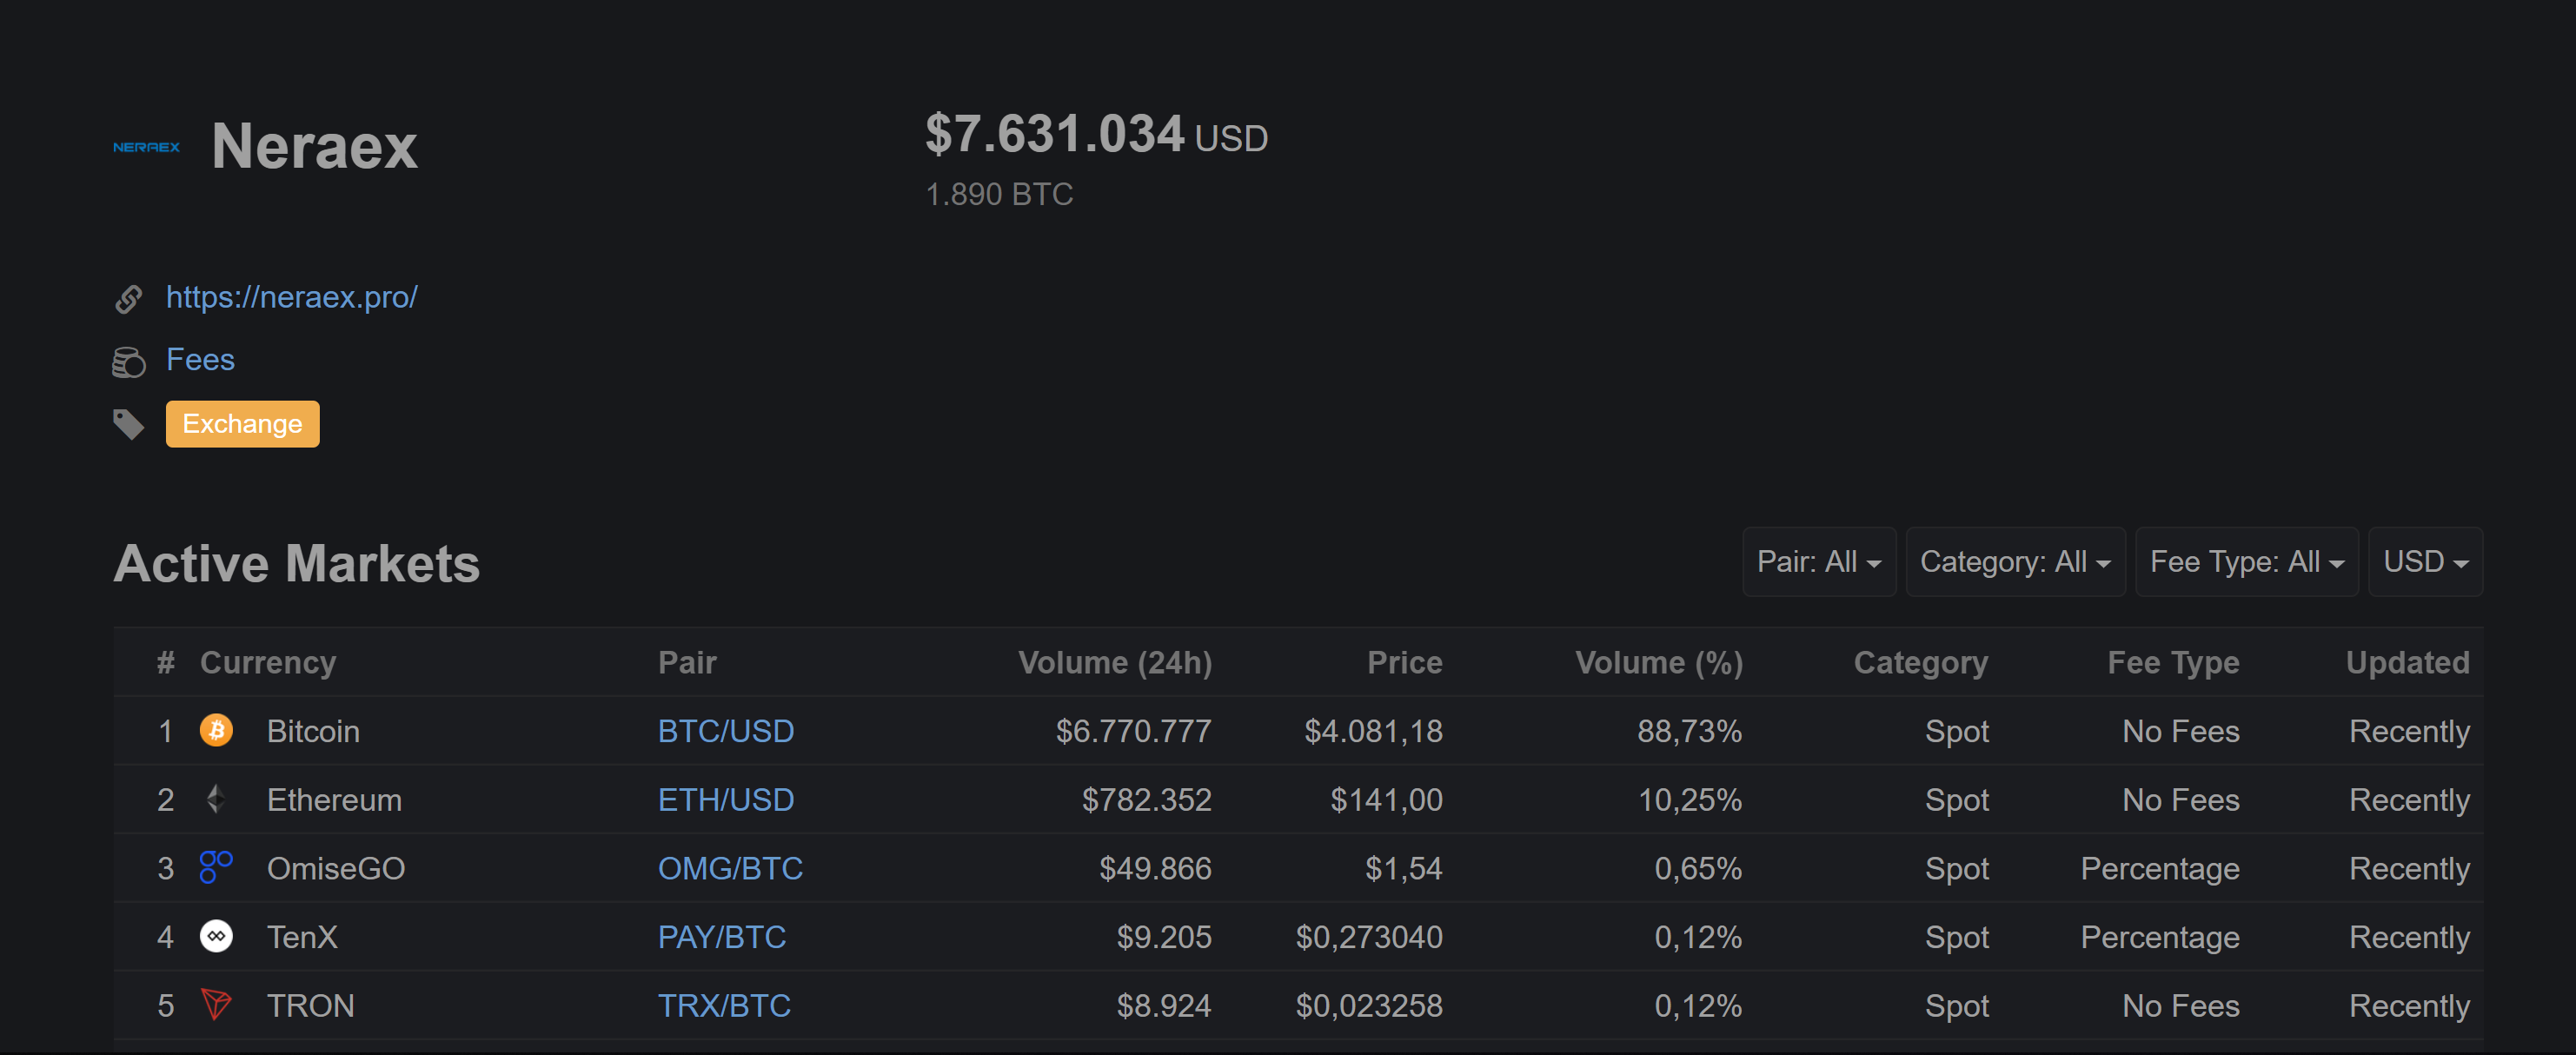
Task: Select the Exchange tag badge
Action: (x=243, y=424)
